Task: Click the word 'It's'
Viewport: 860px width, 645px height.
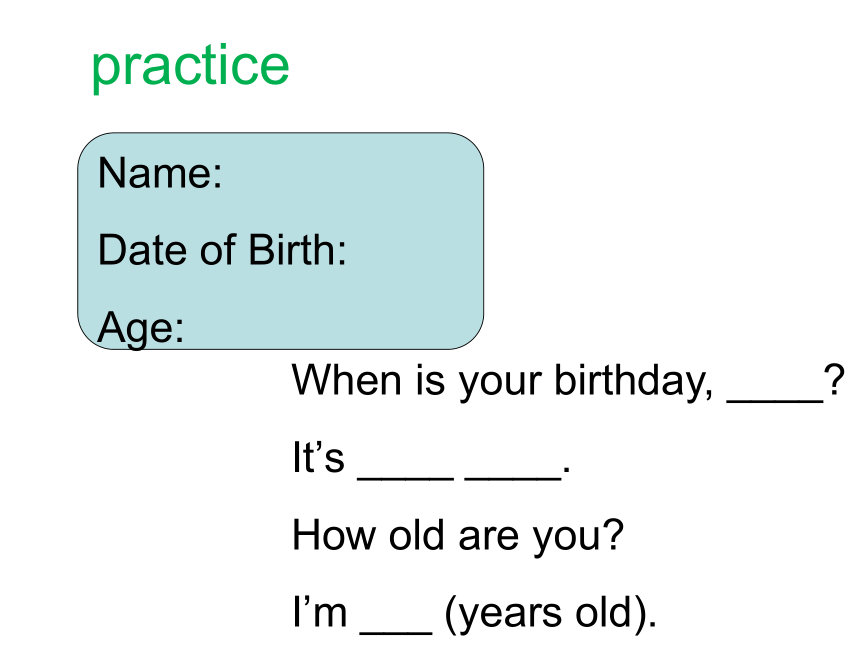Action: 318,457
